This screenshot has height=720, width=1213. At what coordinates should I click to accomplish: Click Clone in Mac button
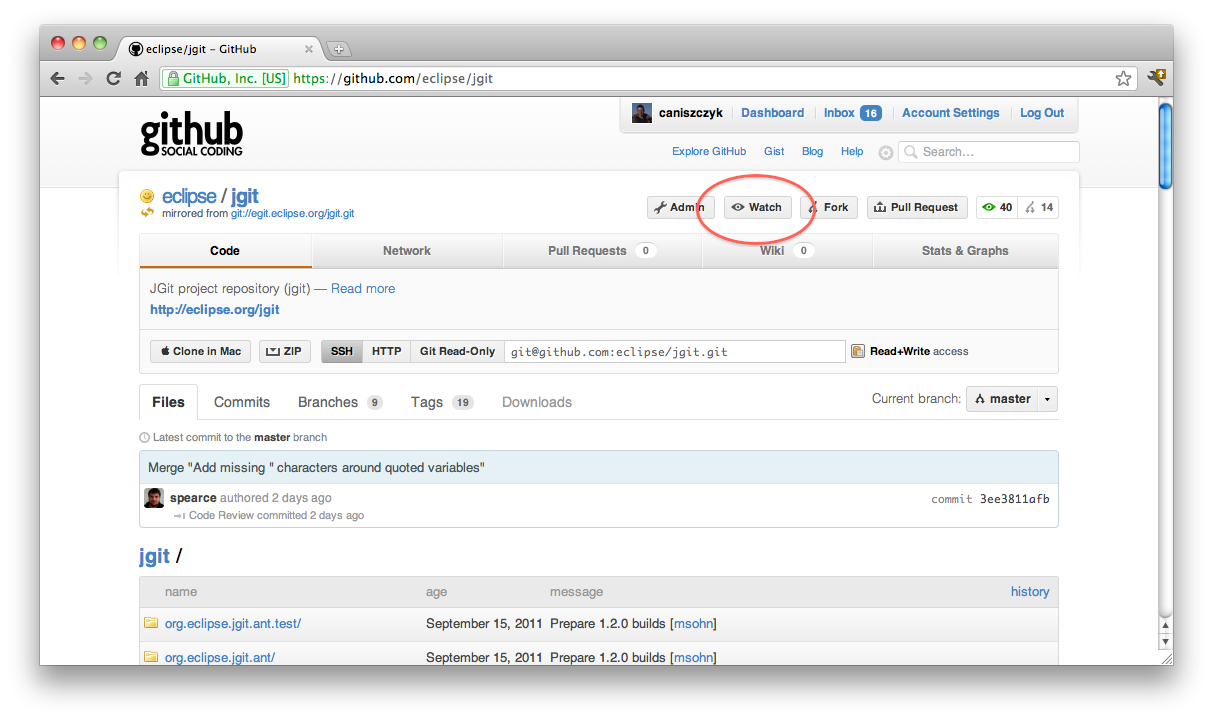coord(200,351)
